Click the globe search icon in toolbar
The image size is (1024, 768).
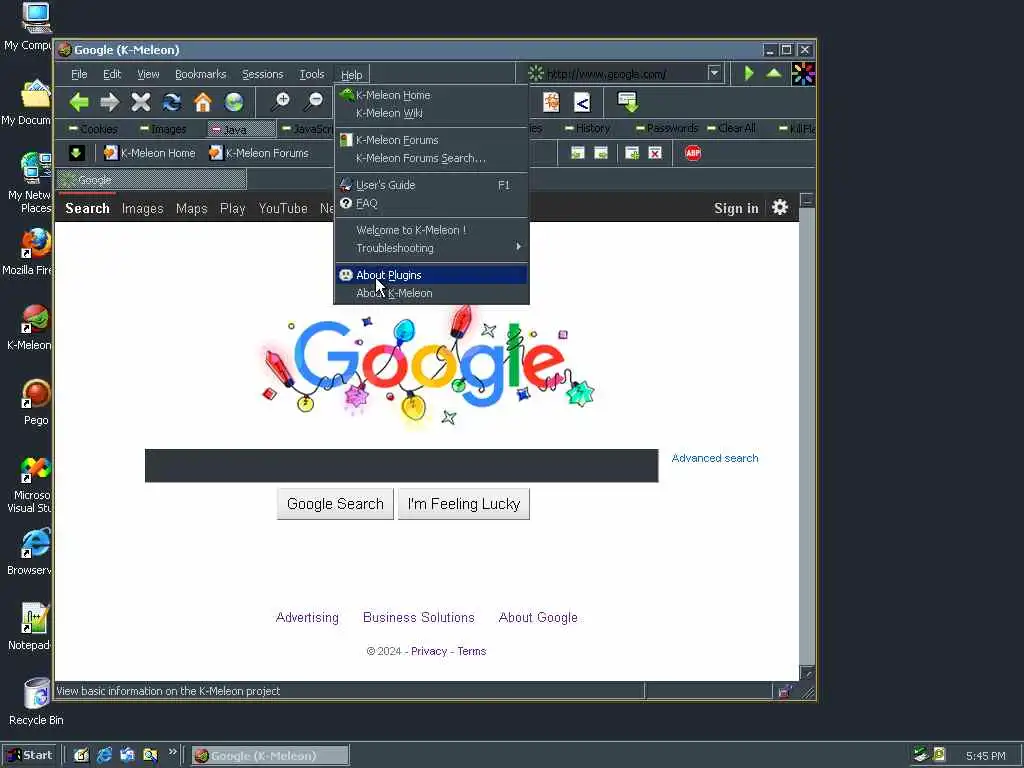(234, 102)
